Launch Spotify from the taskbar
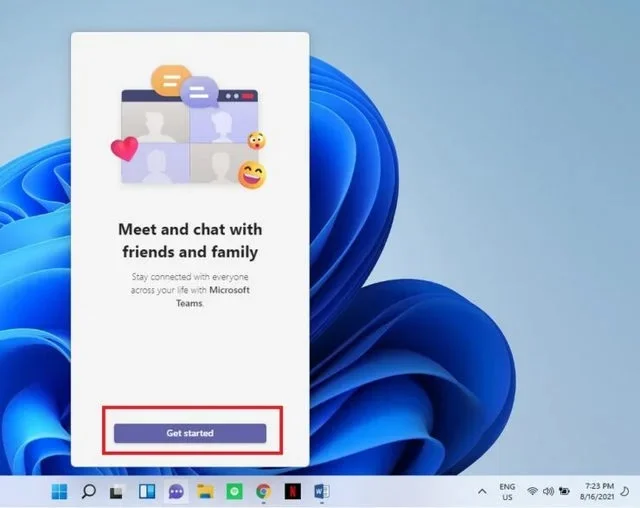The height and width of the screenshot is (508, 640). pyautogui.click(x=234, y=491)
